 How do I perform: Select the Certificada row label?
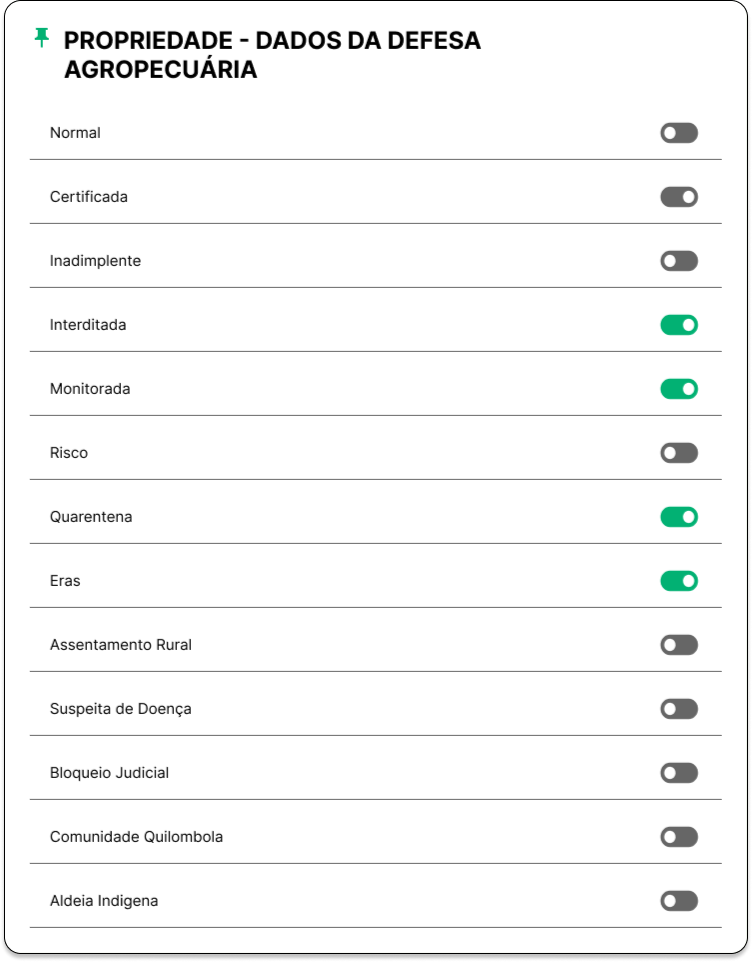(x=88, y=197)
